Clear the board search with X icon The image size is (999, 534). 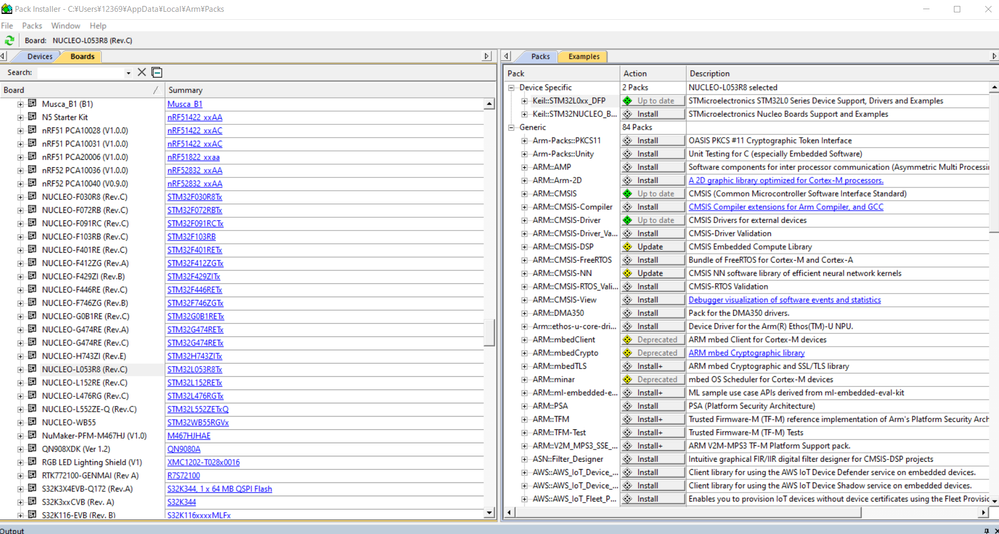click(x=142, y=73)
